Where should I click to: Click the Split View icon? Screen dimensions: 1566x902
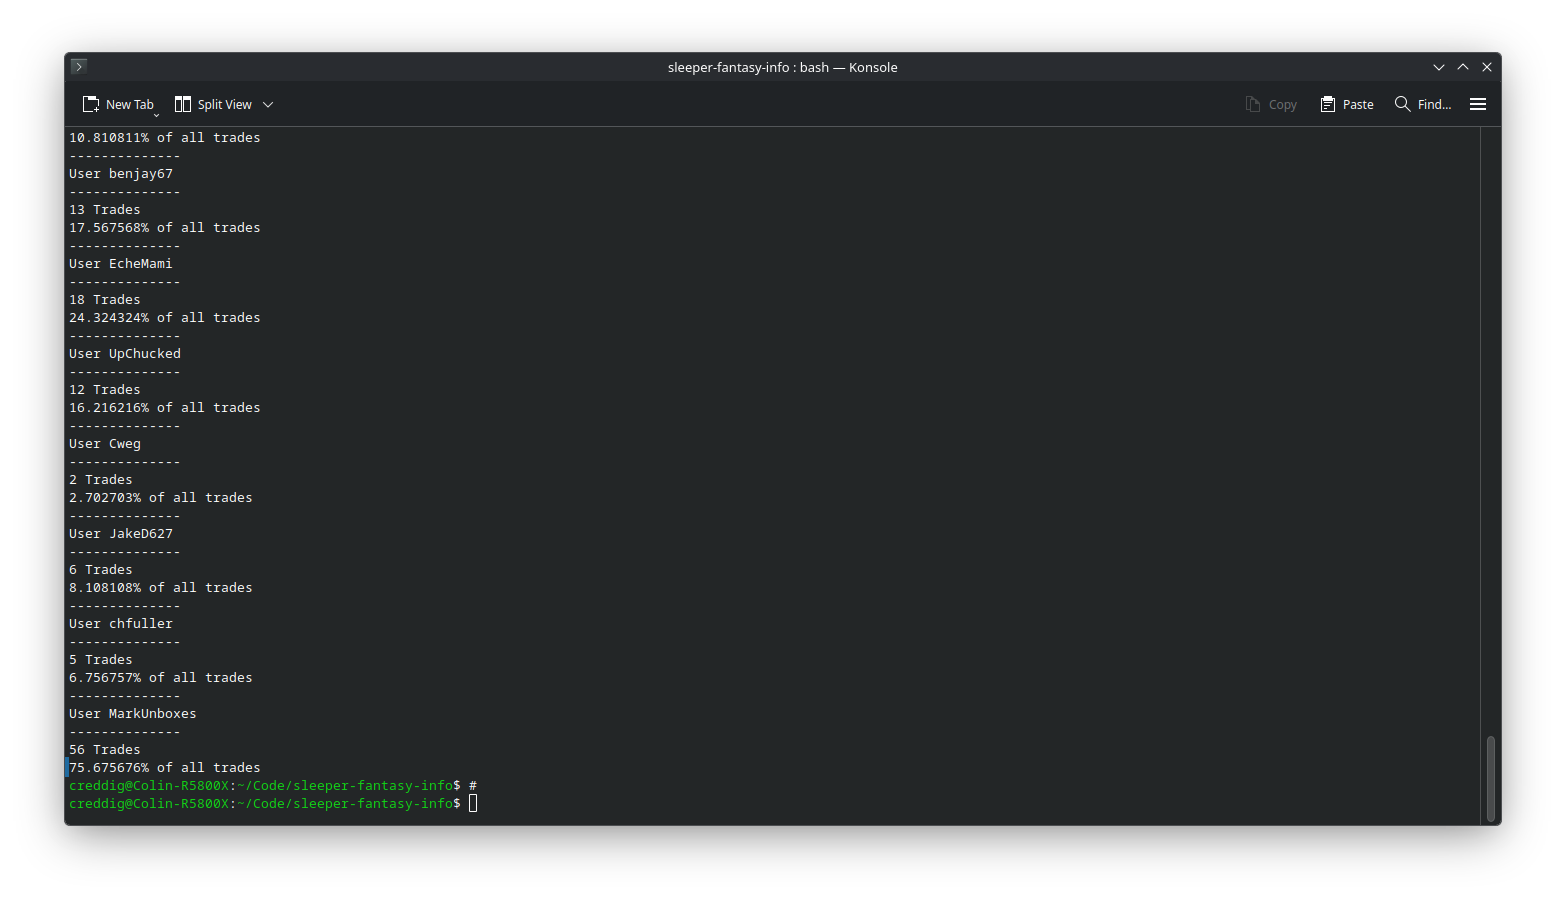183,104
